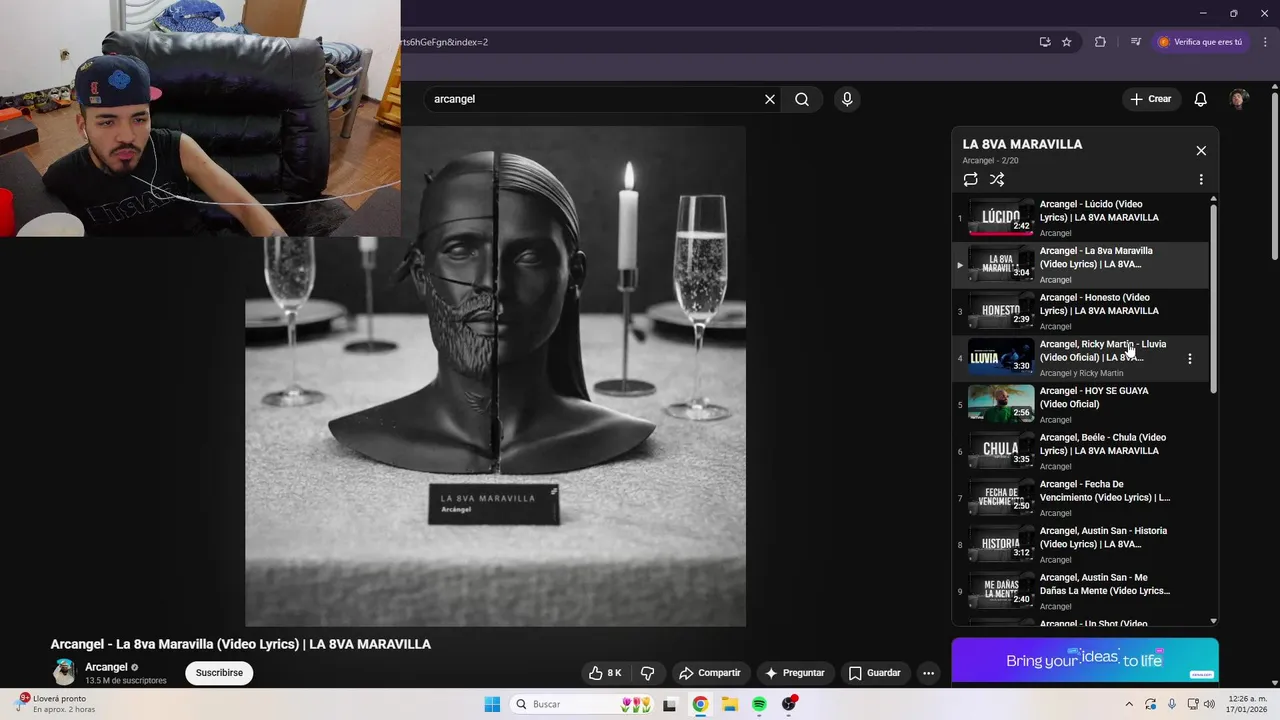Open the Windows Start menu
The height and width of the screenshot is (720, 1280).
coord(492,705)
